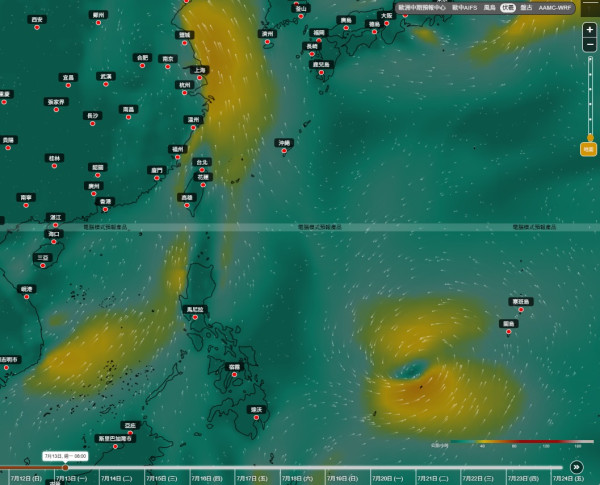
Task: Click the red marker for 台北
Action: (x=202, y=170)
